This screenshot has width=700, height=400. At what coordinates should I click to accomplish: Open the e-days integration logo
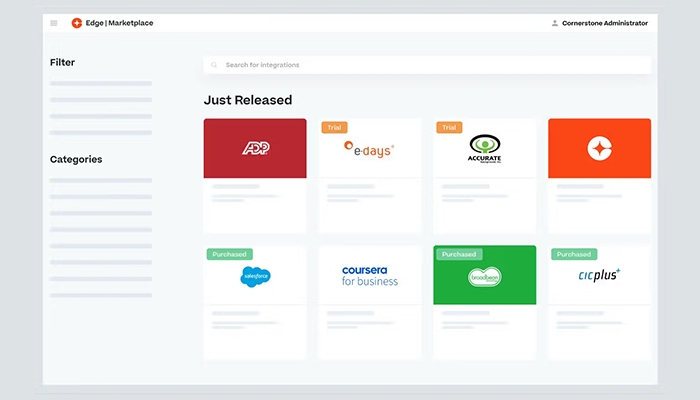(370, 149)
